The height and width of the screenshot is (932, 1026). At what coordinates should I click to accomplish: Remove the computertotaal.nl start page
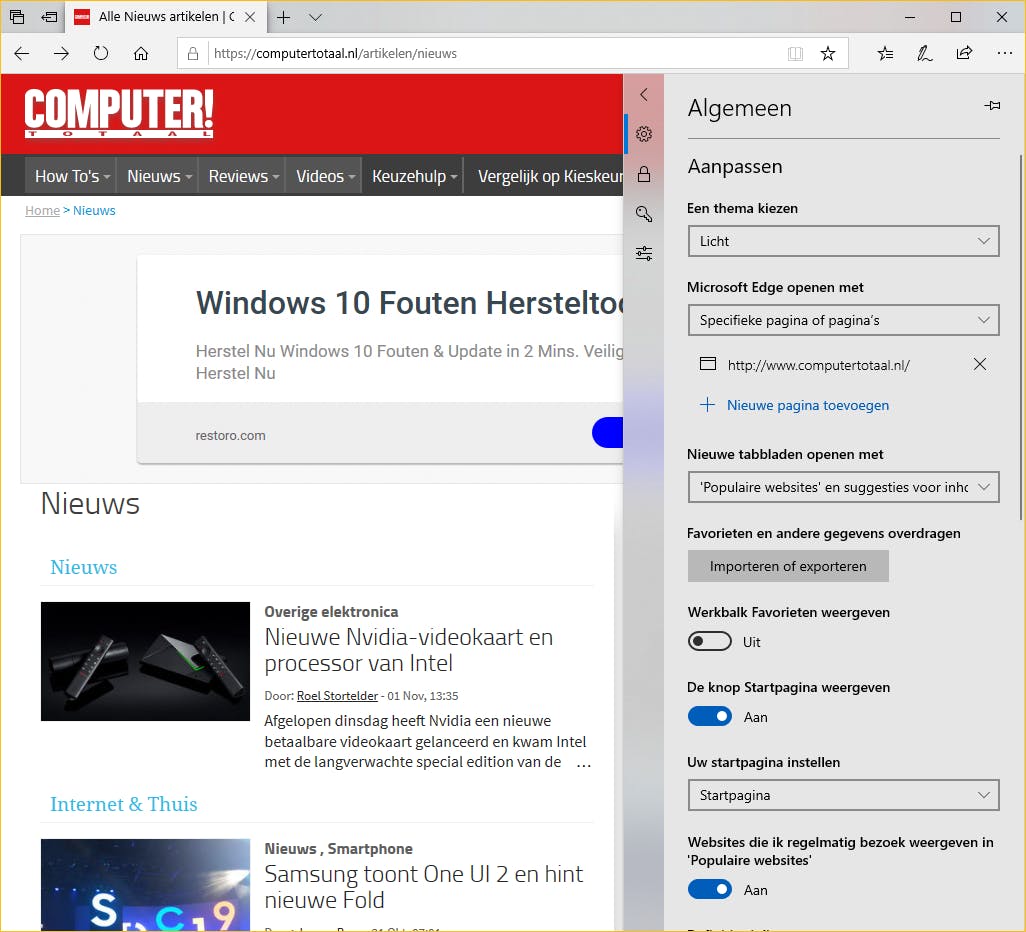(980, 364)
